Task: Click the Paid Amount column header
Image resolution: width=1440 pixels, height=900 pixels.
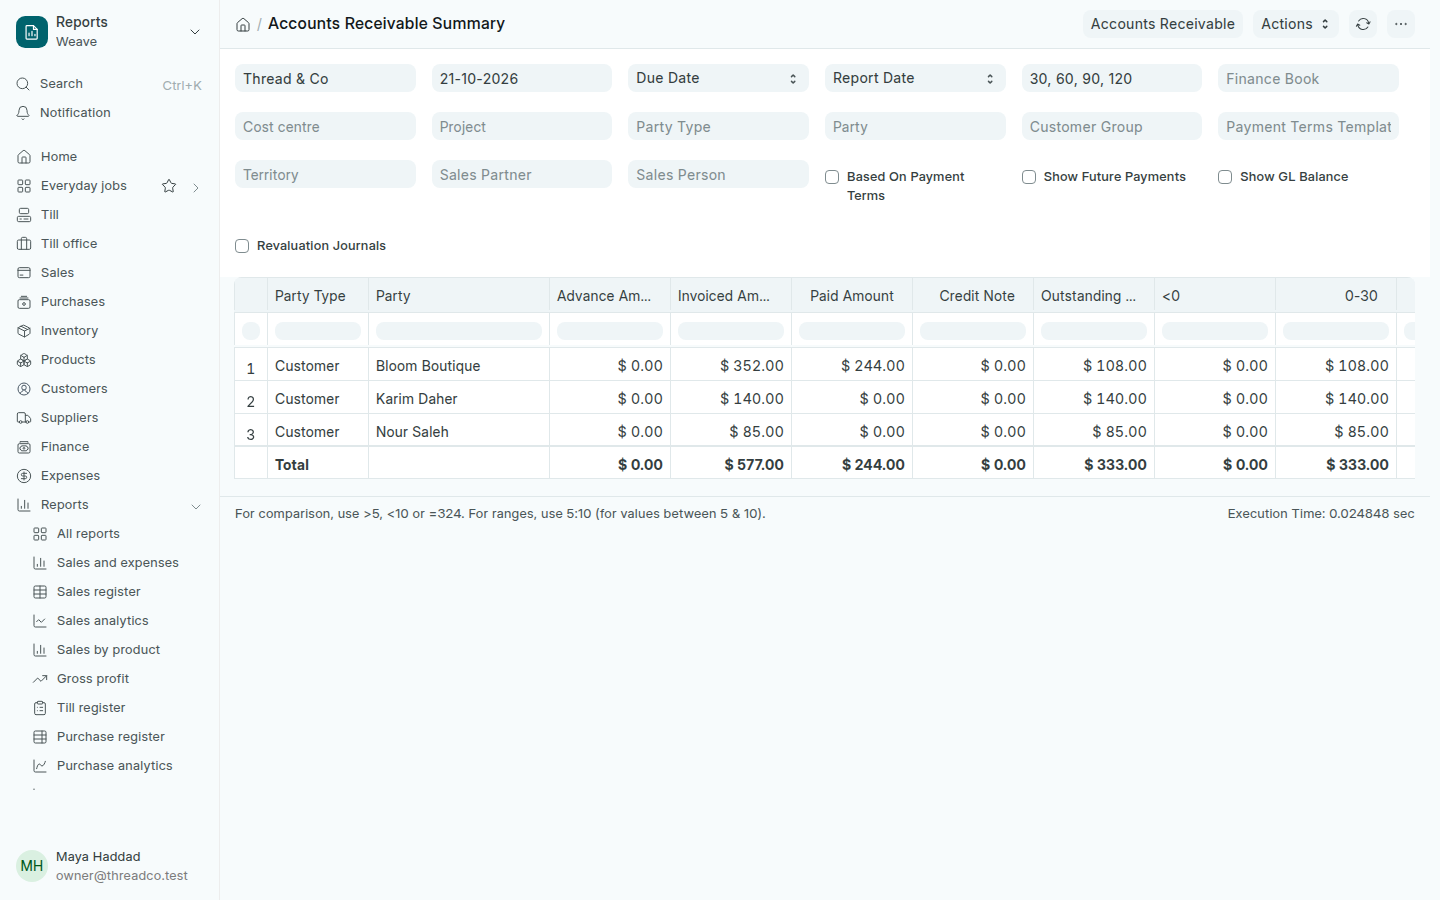Action: pos(851,296)
